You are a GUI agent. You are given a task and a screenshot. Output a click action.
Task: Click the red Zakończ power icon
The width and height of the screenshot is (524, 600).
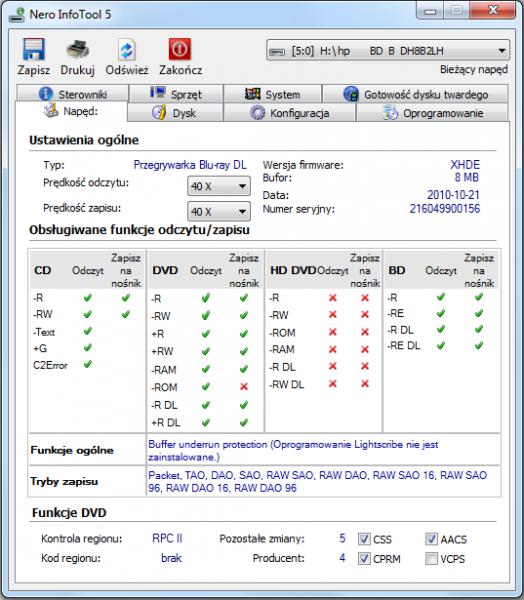tap(180, 49)
